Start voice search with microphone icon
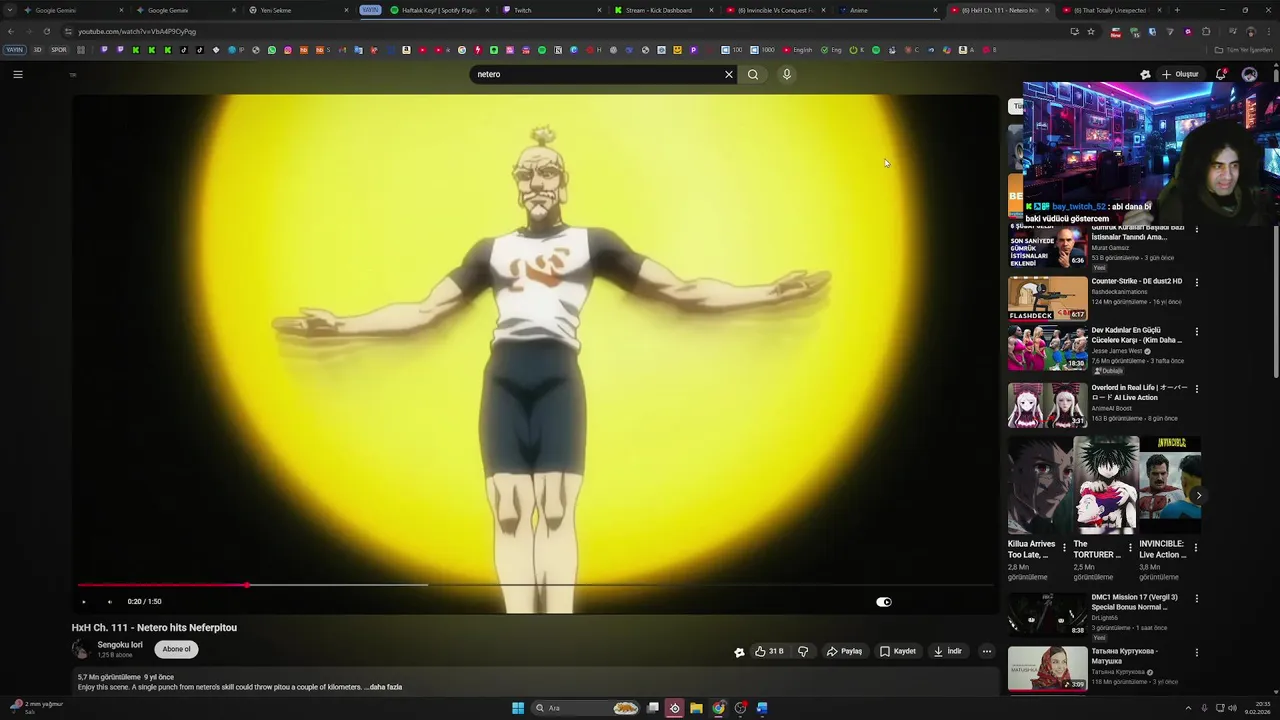Viewport: 1280px width, 720px height. click(787, 74)
